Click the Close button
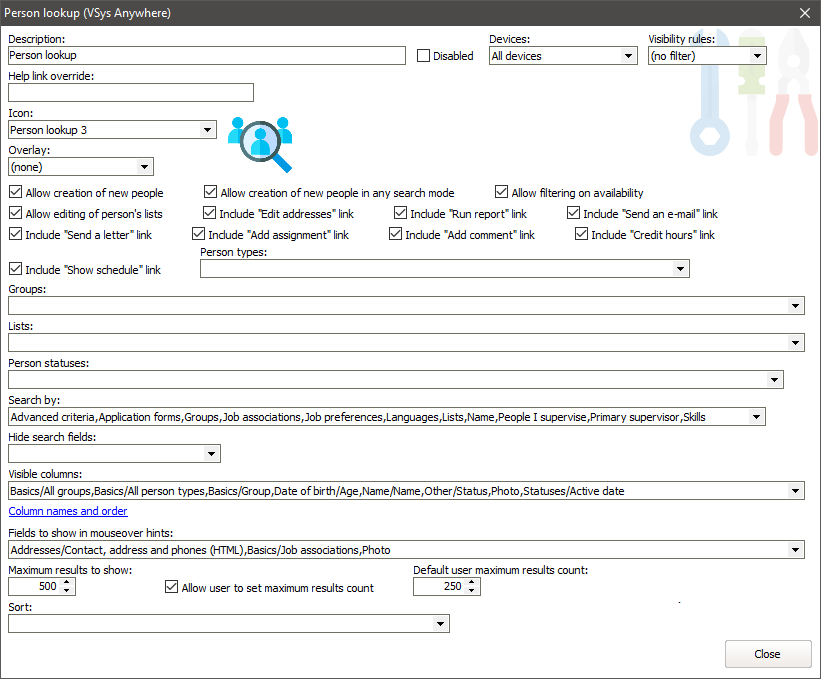This screenshot has height=679, width=821. pos(767,654)
